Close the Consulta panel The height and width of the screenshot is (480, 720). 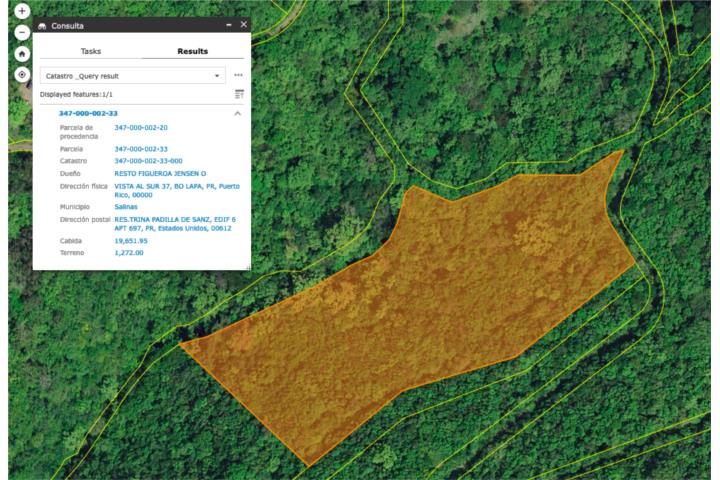tap(243, 25)
